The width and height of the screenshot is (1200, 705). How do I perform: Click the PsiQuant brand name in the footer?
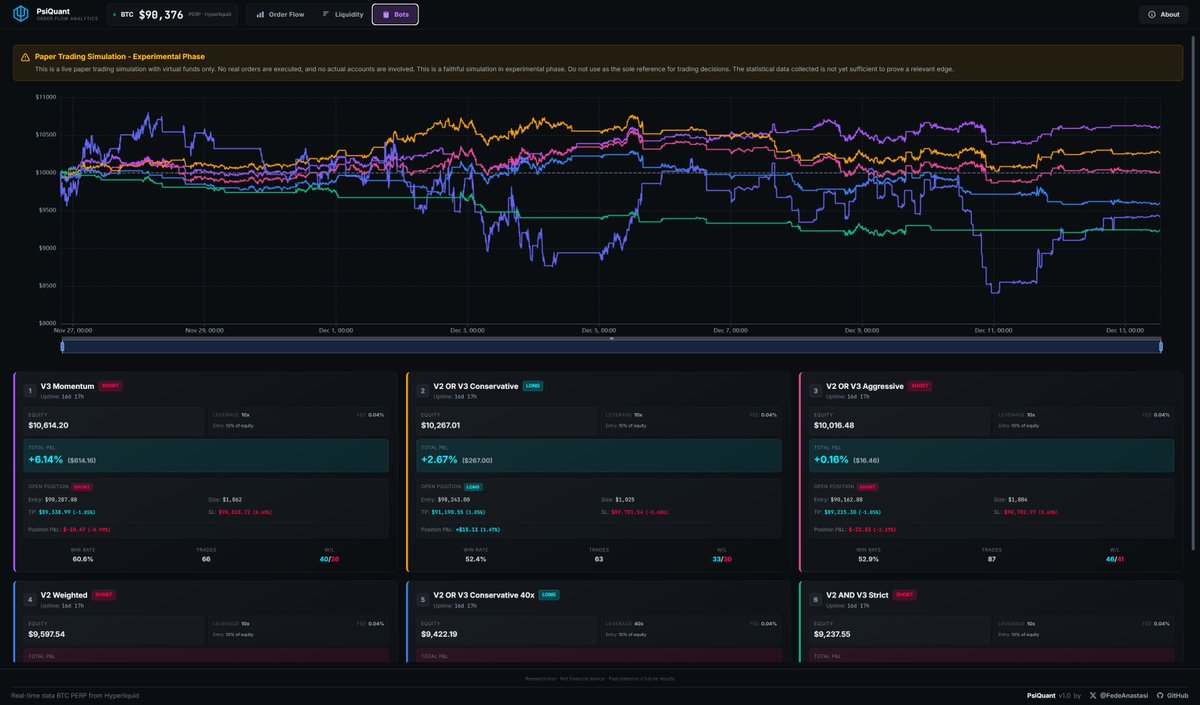pyautogui.click(x=1041, y=695)
